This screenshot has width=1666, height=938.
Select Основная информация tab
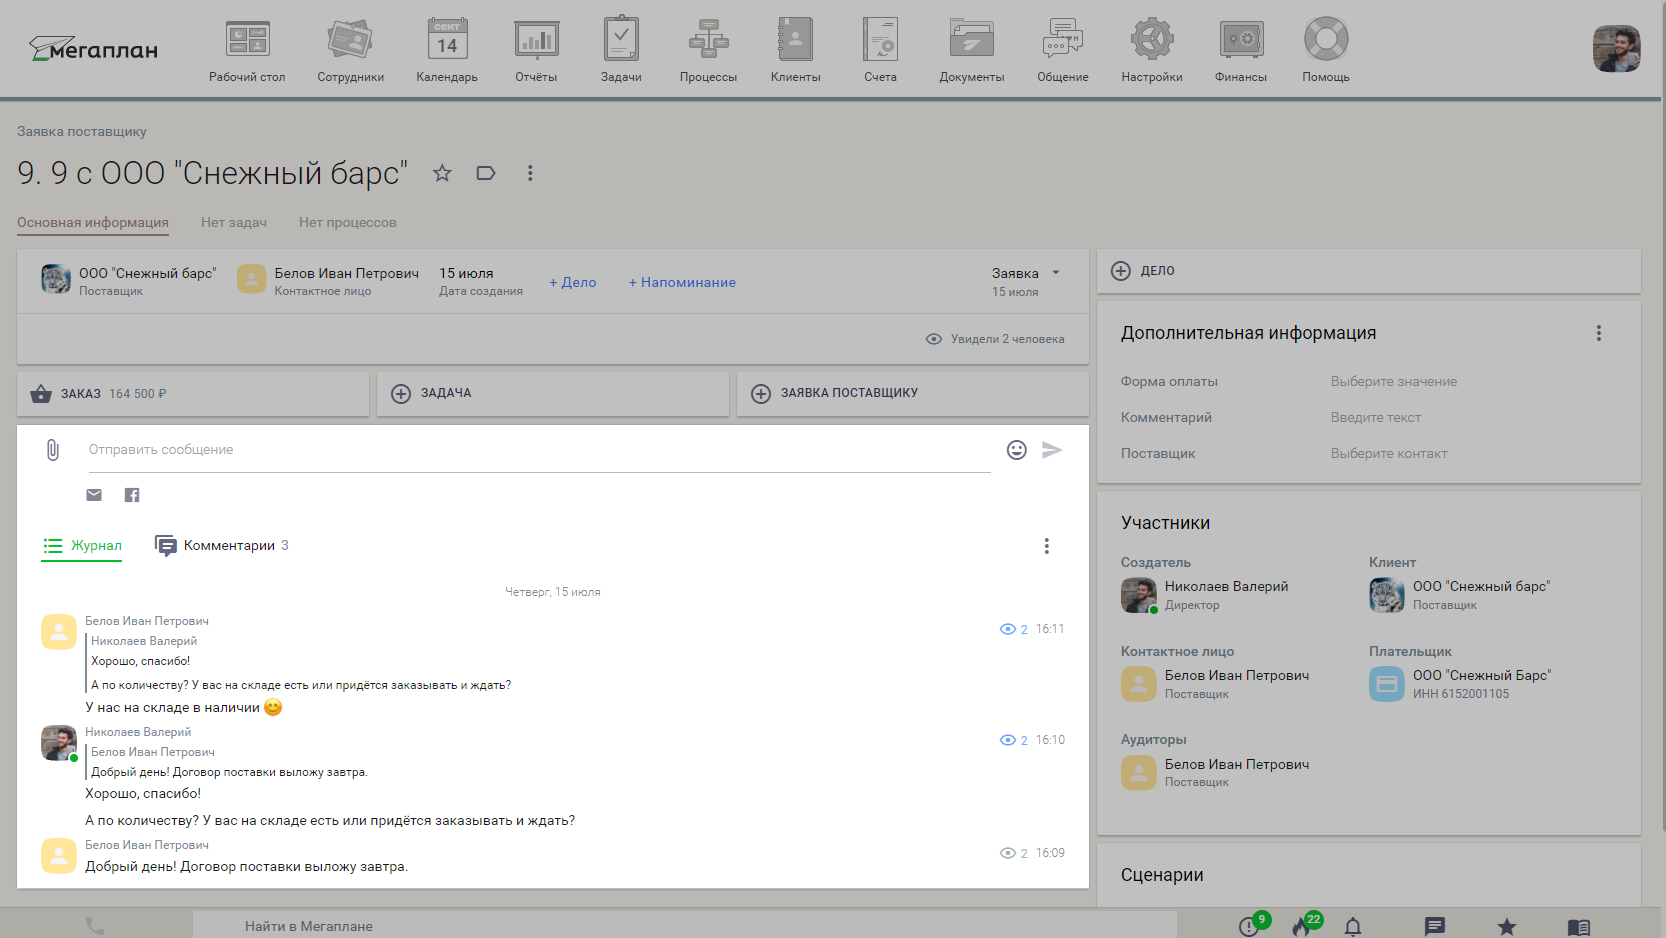click(x=93, y=223)
